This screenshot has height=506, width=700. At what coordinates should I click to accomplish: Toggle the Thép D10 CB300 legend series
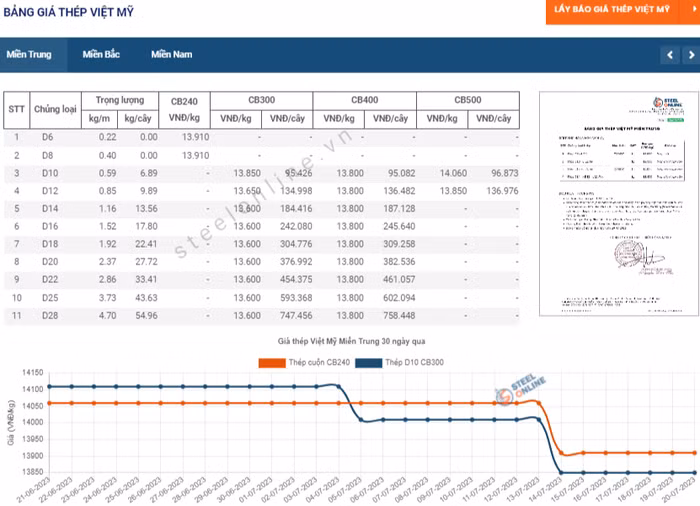coord(400,361)
